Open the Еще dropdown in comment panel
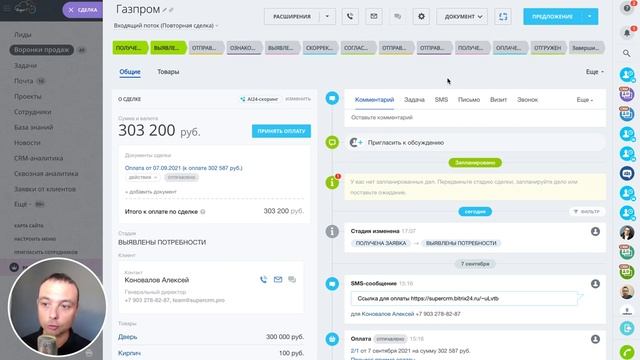This screenshot has width=640, height=360. [584, 100]
